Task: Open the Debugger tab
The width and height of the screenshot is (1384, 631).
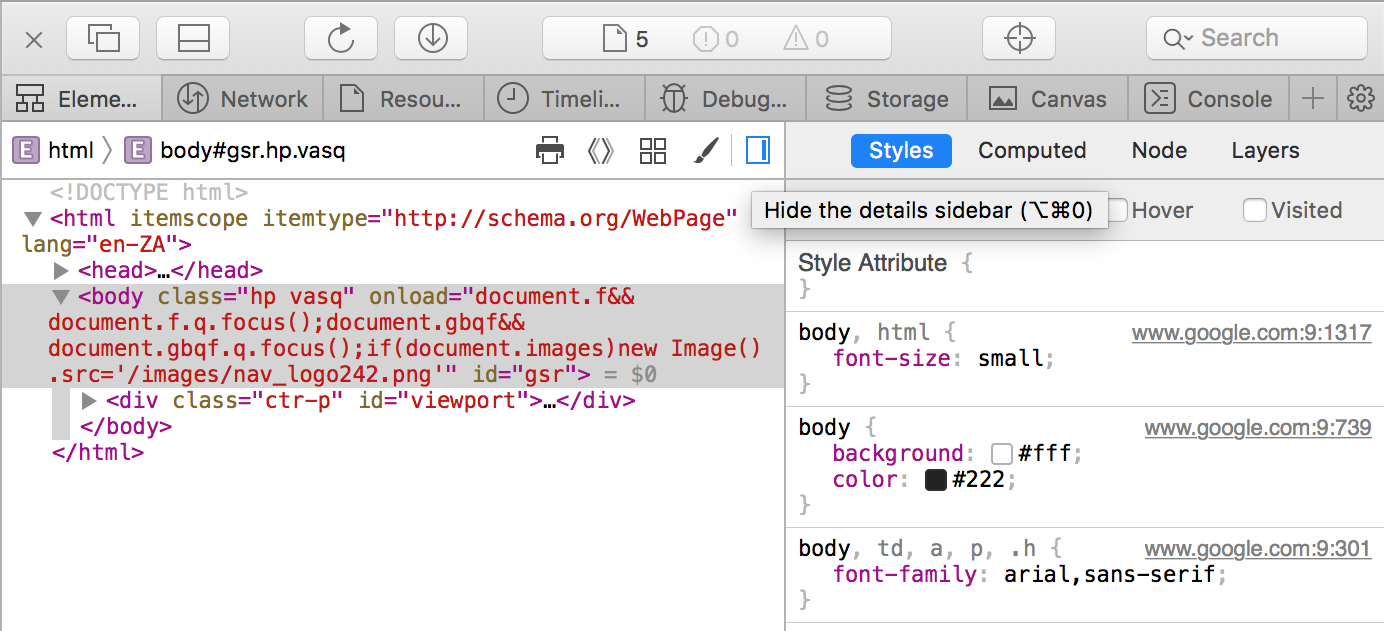Action: [x=725, y=99]
